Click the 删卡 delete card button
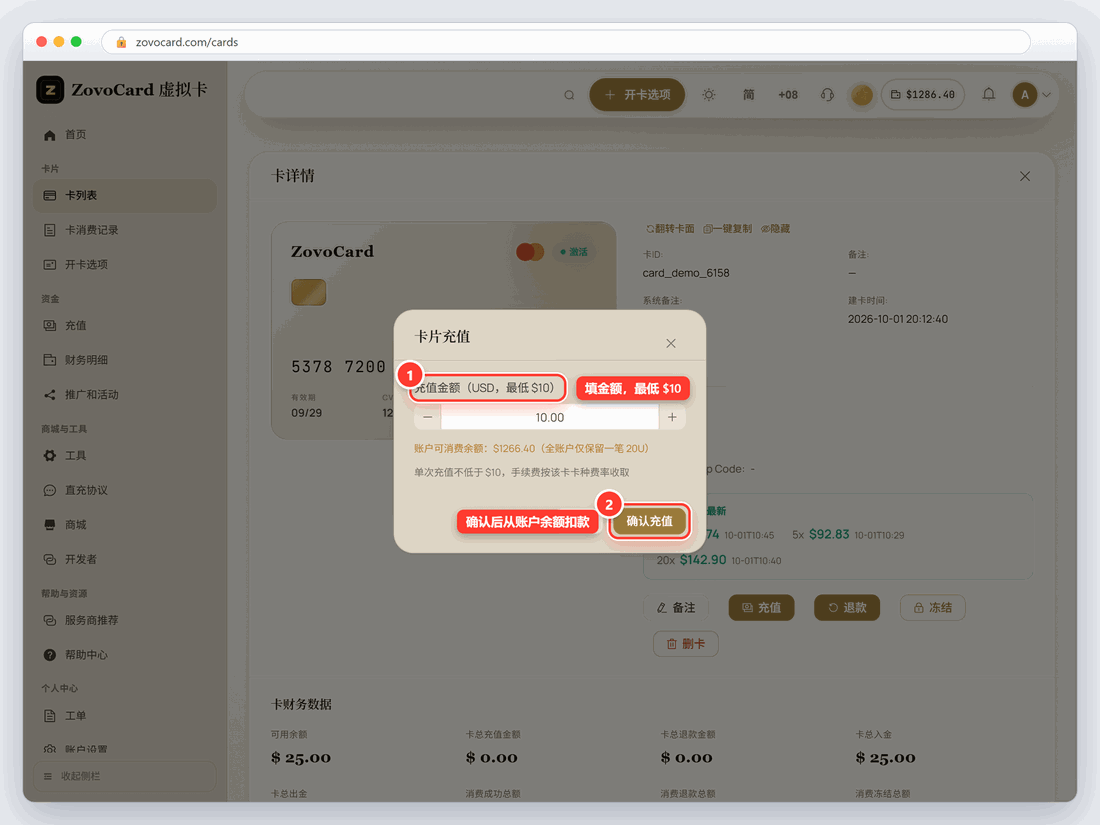1100x825 pixels. 685,644
